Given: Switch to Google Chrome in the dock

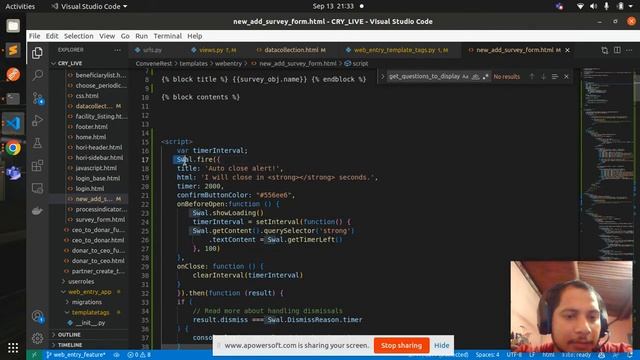Looking at the screenshot, I should tap(13, 148).
